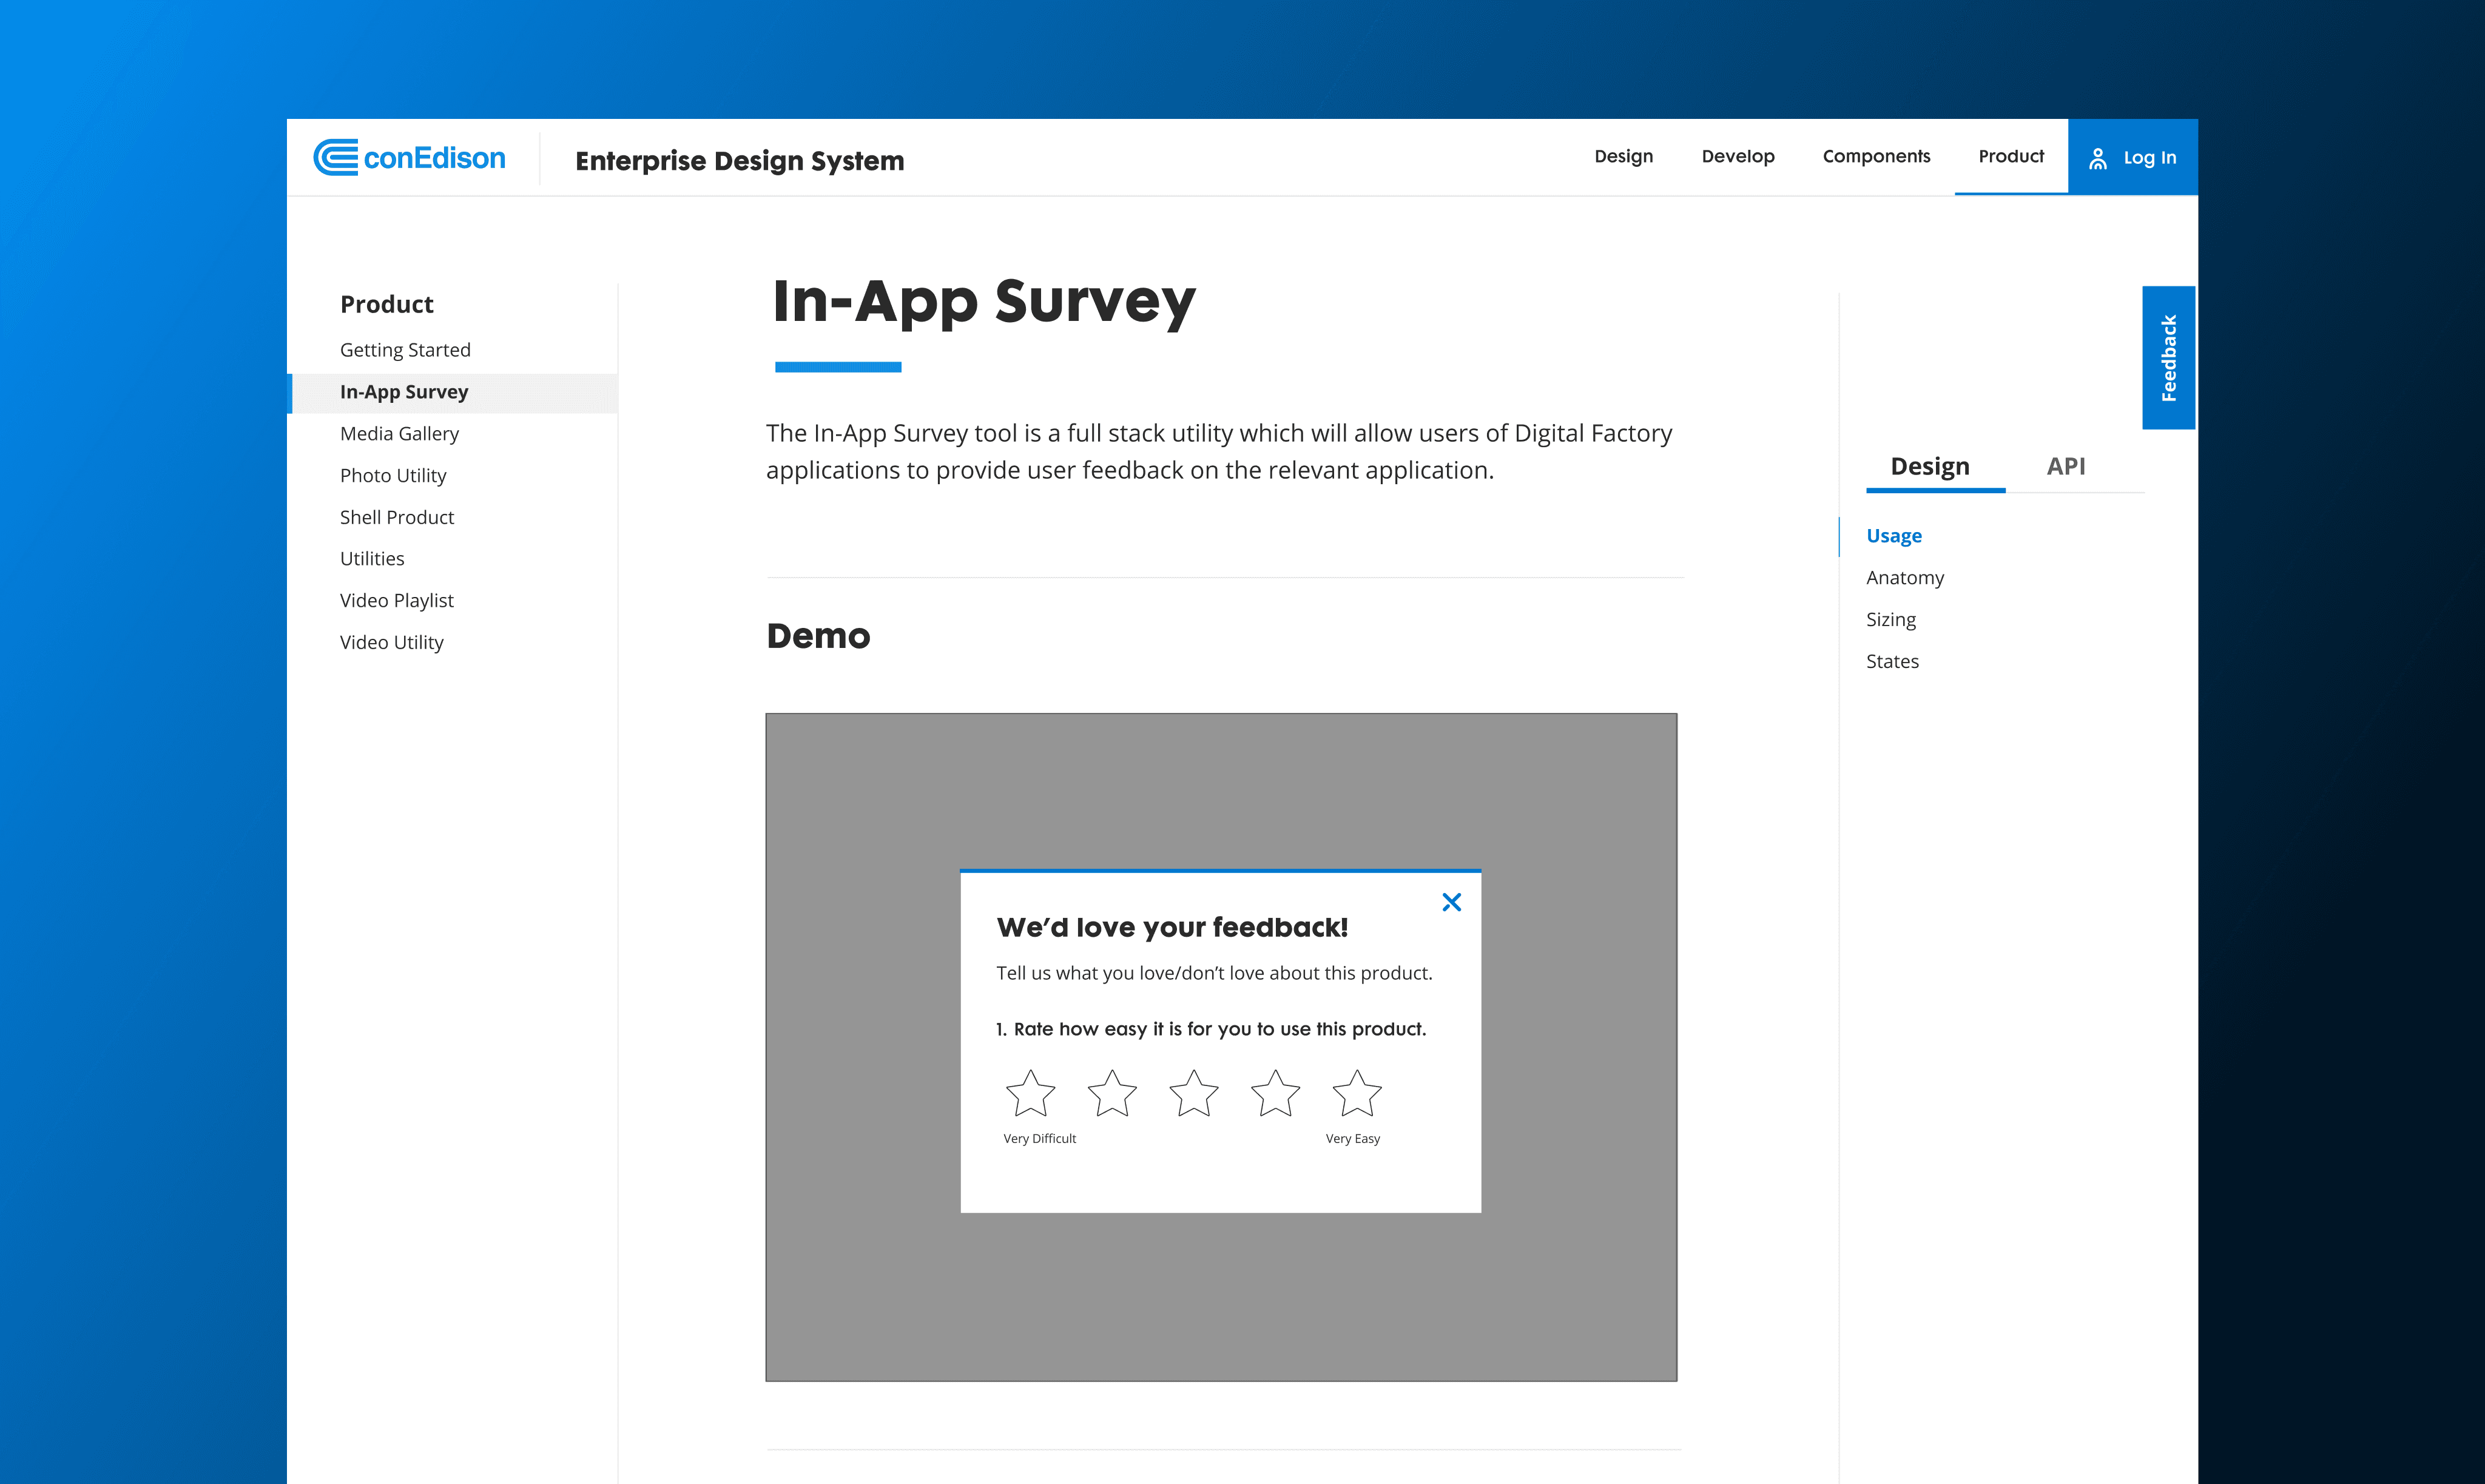Screen dimensions: 2485x1484
Task: Navigate to Shell Product page
Action: click(396, 517)
